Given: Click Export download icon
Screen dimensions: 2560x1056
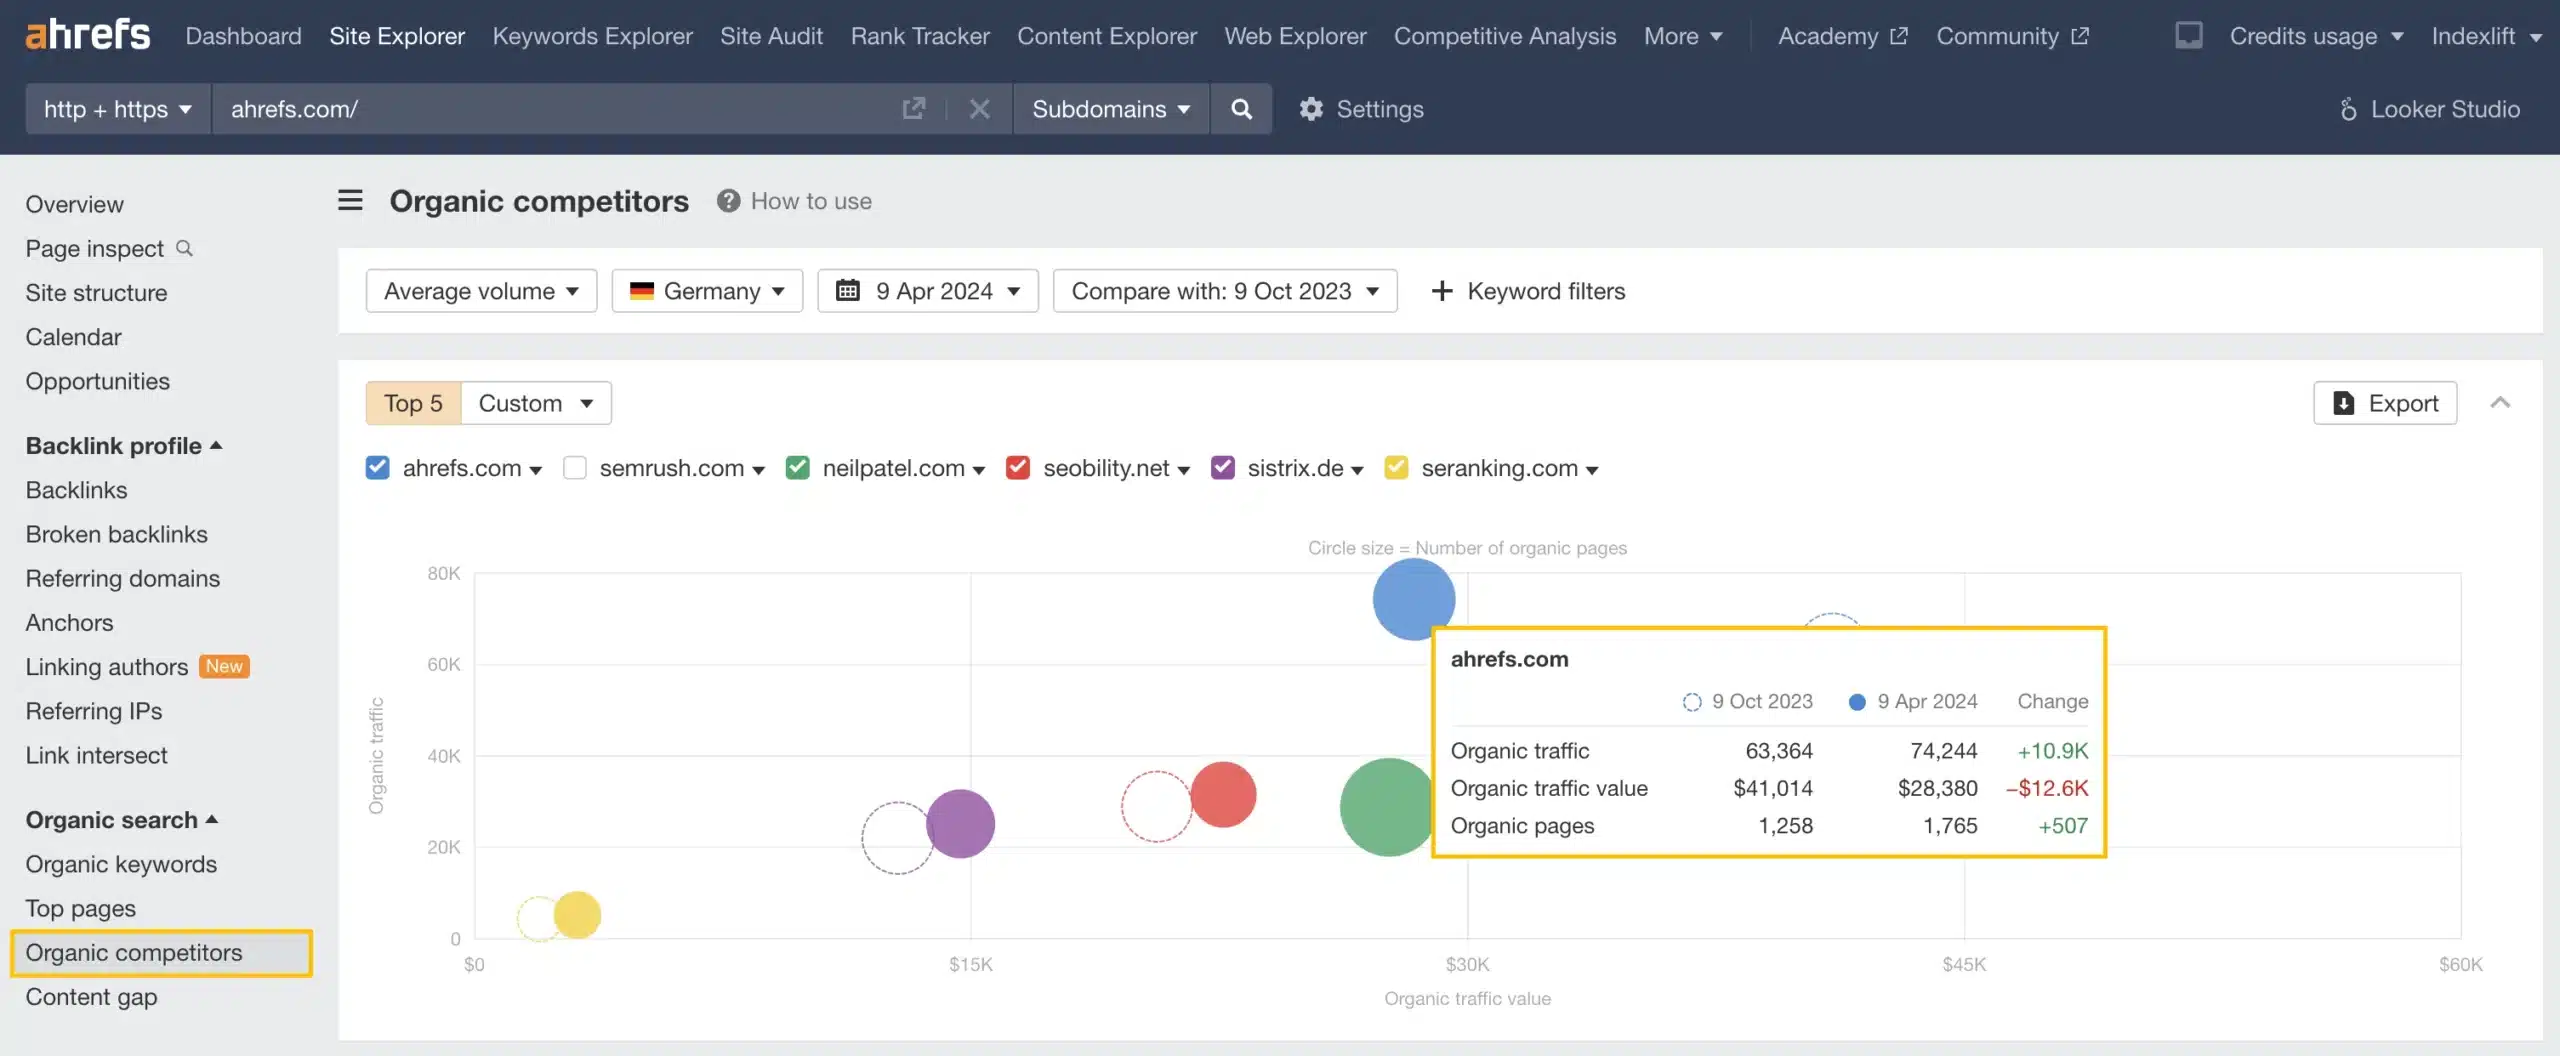Looking at the screenshot, I should click(x=2343, y=403).
